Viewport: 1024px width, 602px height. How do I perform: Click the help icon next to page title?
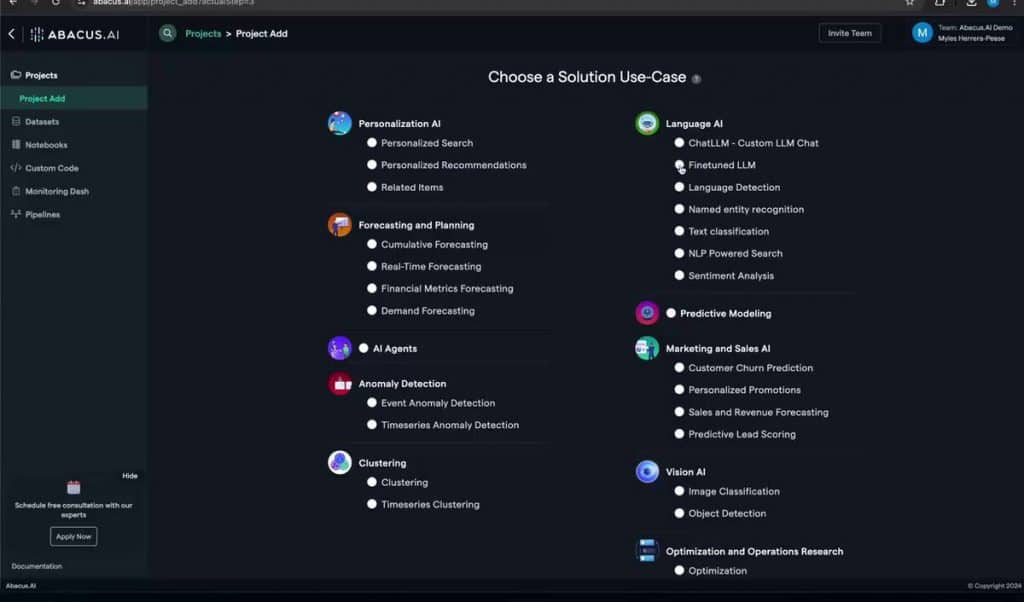tap(696, 79)
